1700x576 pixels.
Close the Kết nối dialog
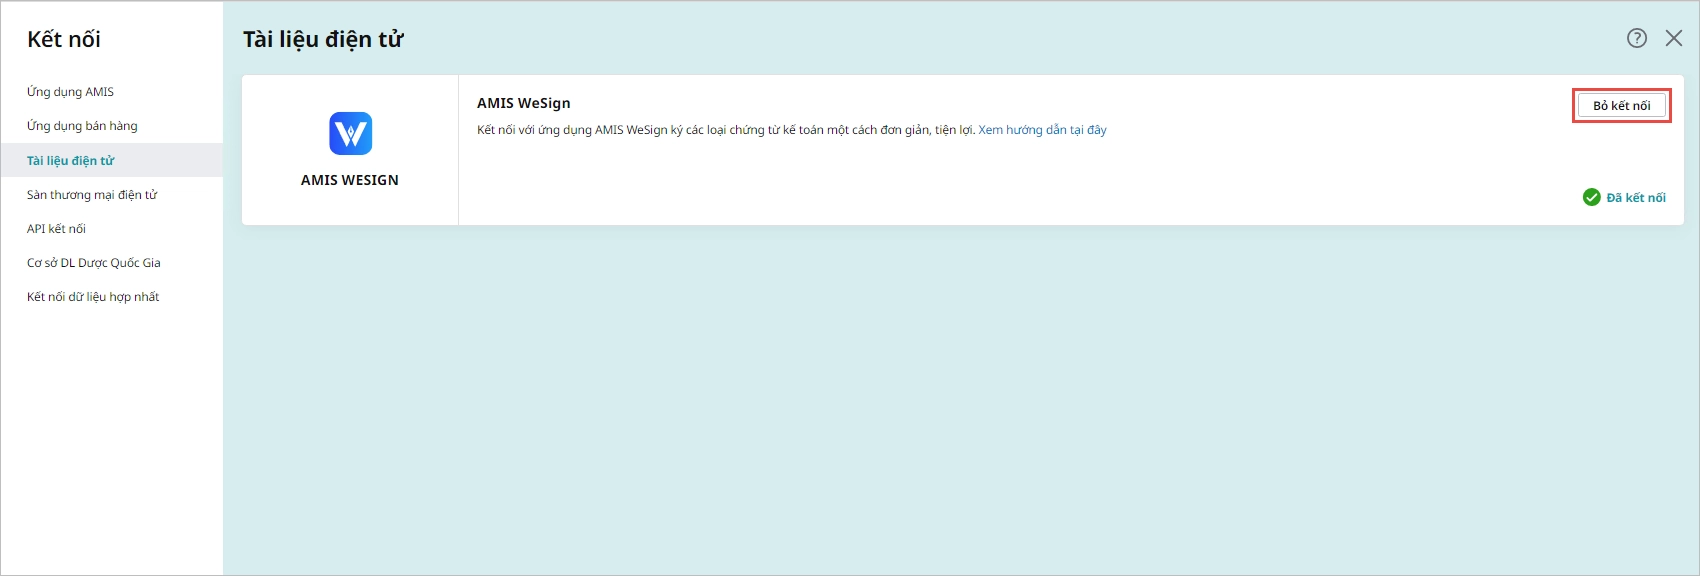click(1674, 38)
